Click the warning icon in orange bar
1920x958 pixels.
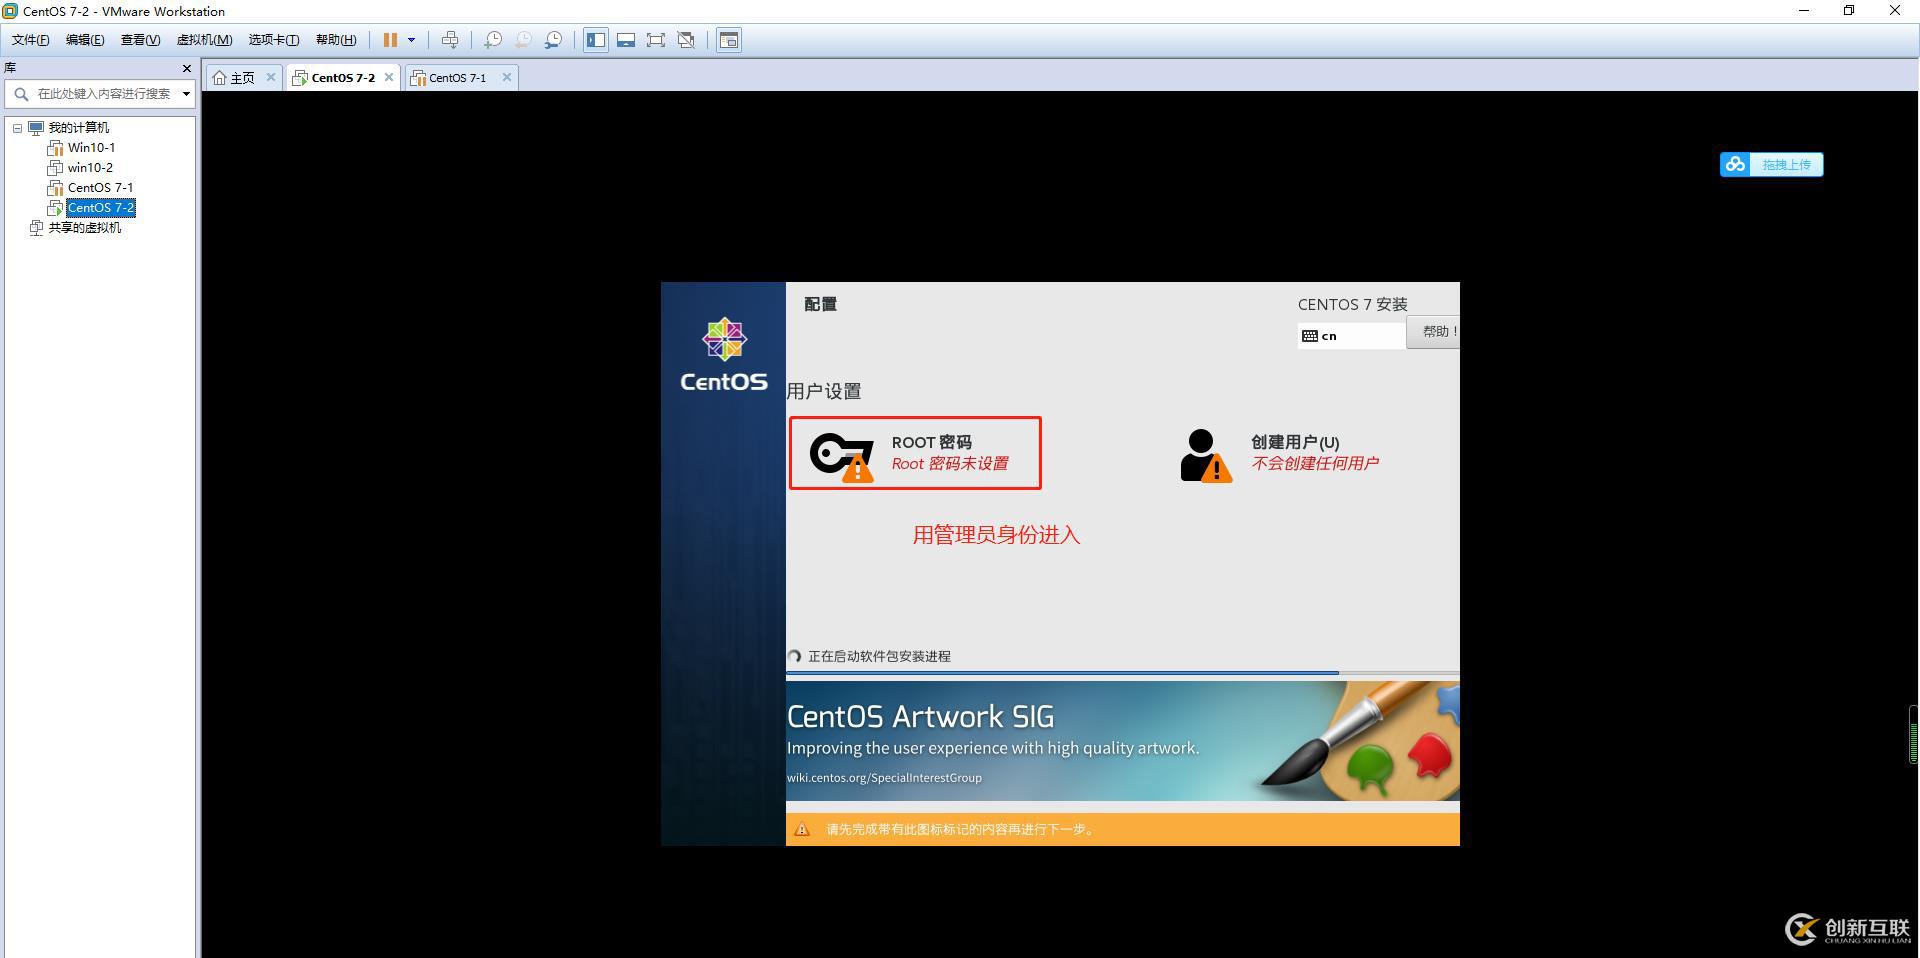[x=802, y=829]
